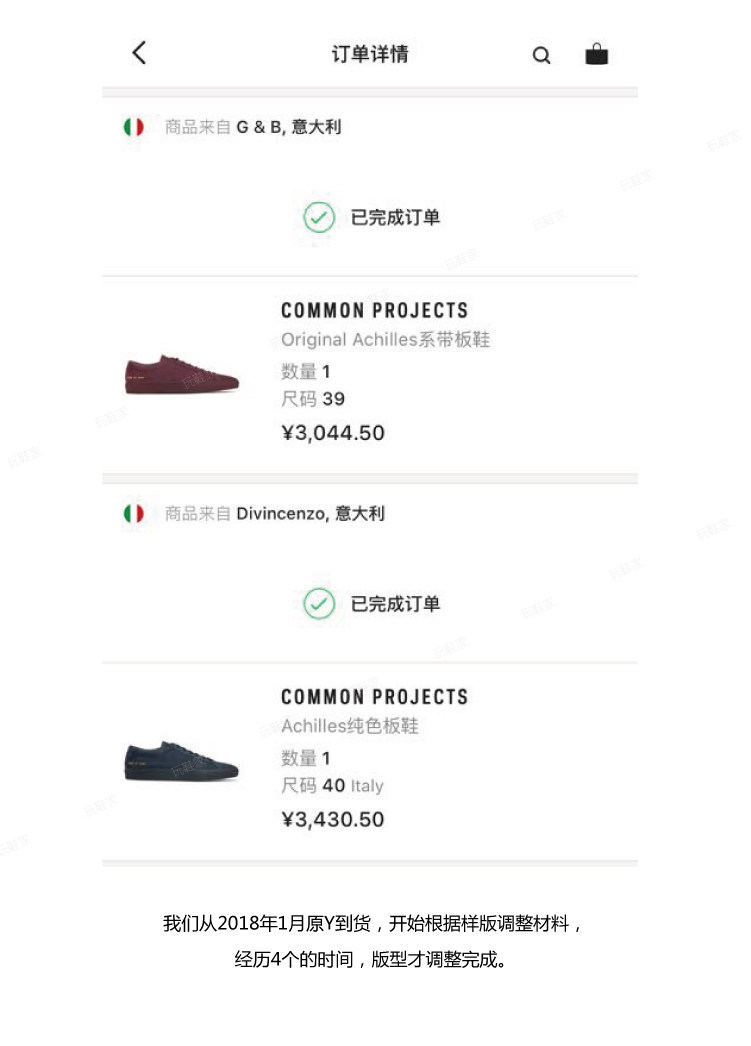
Task: Open the shopping bag icon
Action: [x=596, y=54]
